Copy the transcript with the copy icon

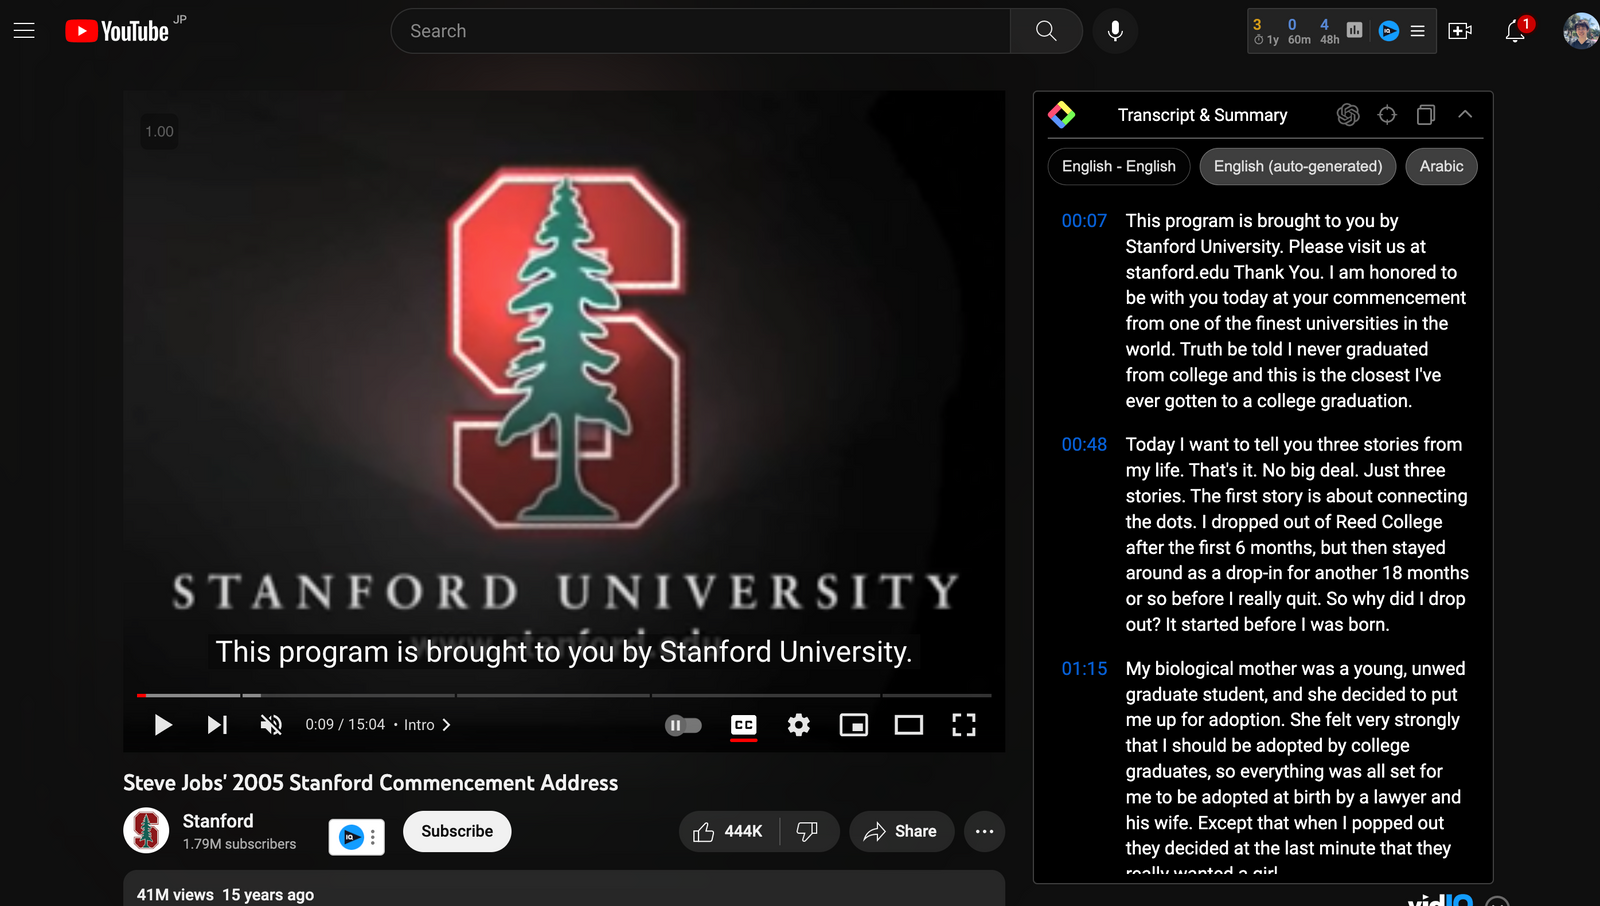click(1426, 115)
